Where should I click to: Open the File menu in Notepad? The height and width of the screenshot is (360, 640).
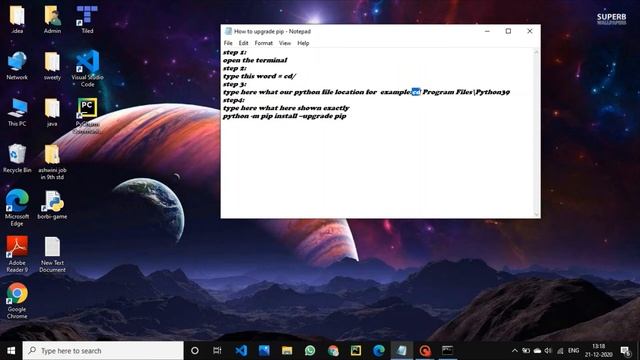(228, 43)
